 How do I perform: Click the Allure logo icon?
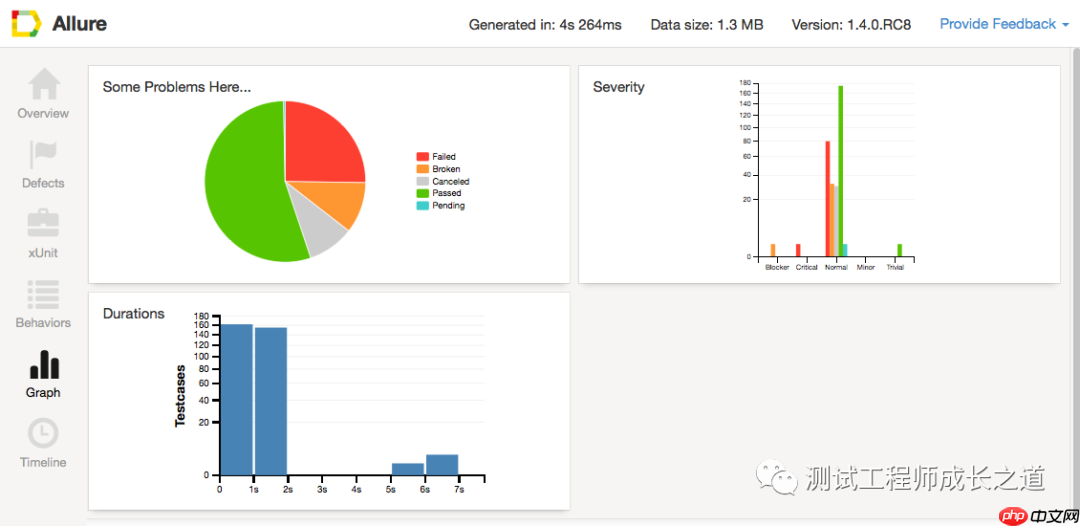tap(26, 23)
